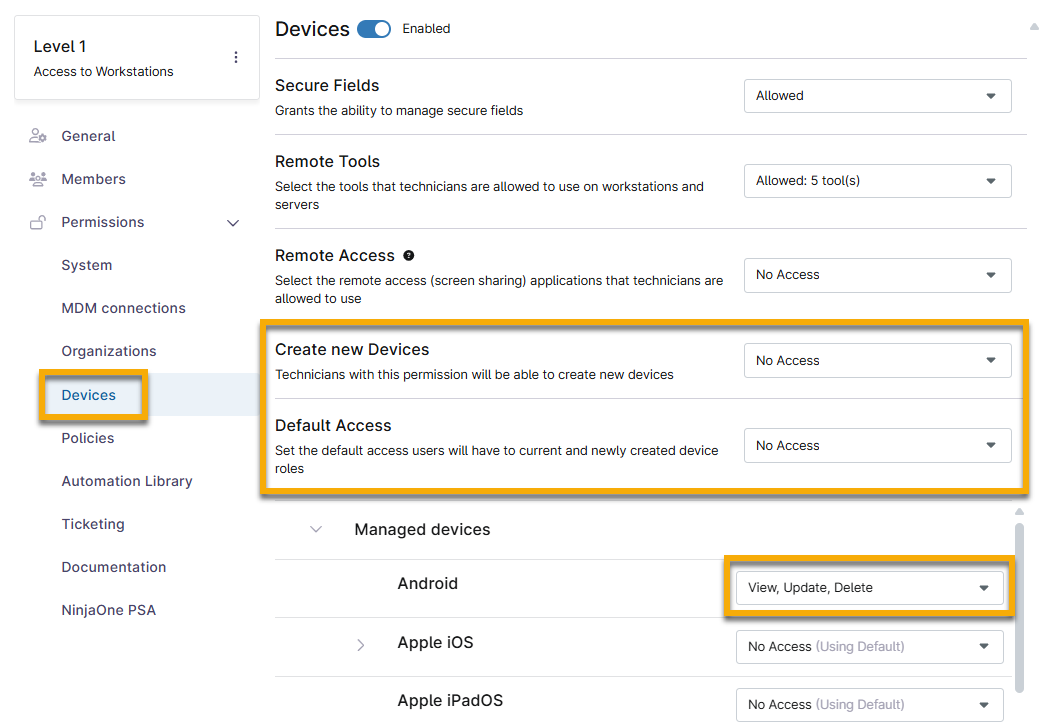Click the Permissions padlock icon
1054x728 pixels.
click(38, 223)
